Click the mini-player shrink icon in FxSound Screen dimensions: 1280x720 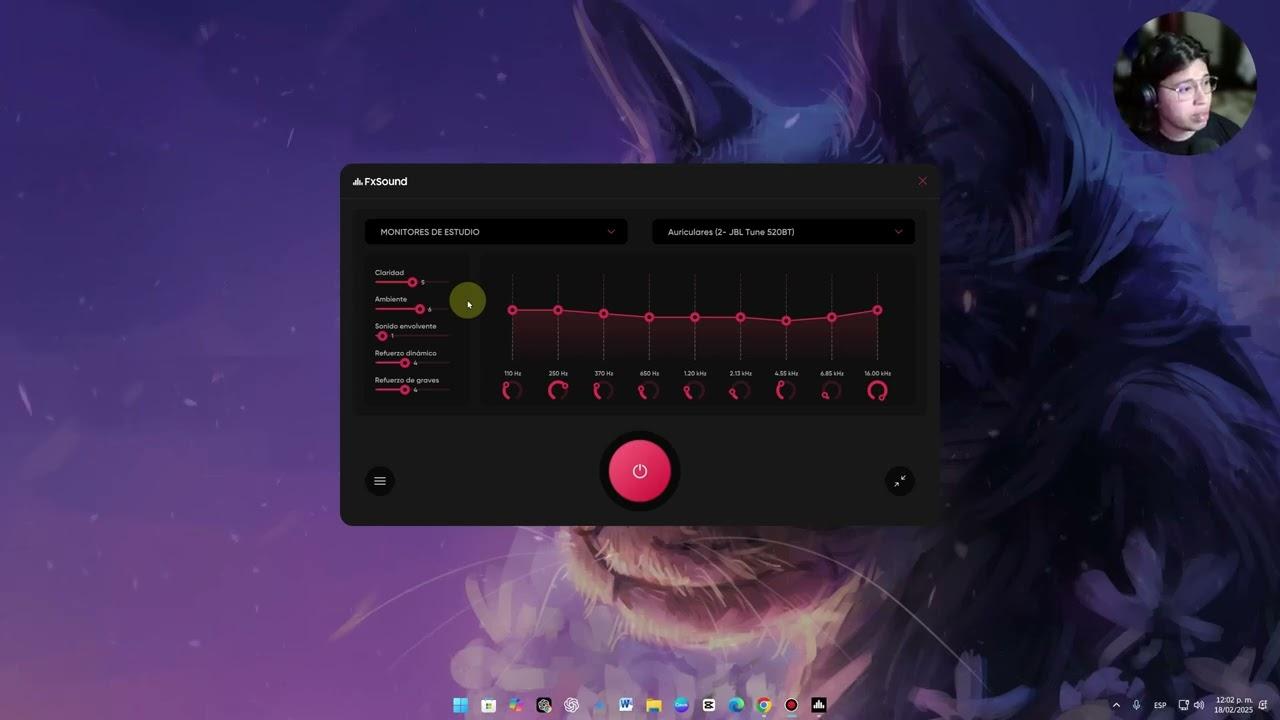[x=899, y=481]
